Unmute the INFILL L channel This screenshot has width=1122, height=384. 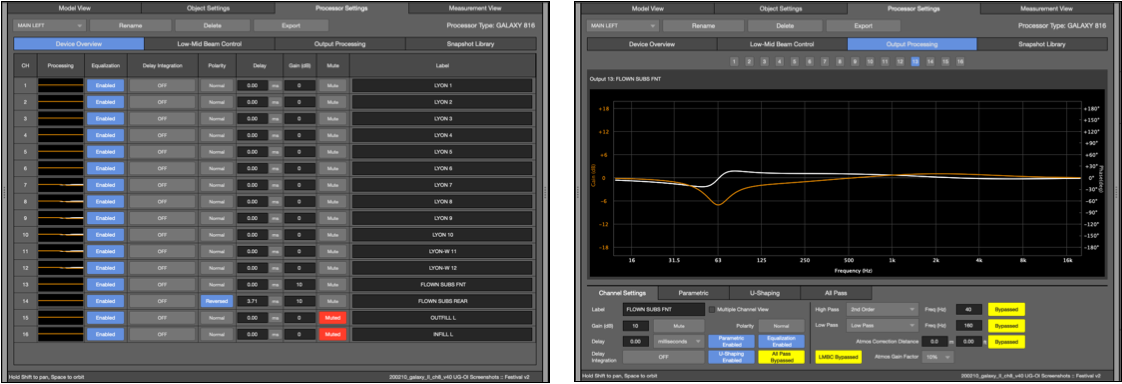click(x=332, y=334)
